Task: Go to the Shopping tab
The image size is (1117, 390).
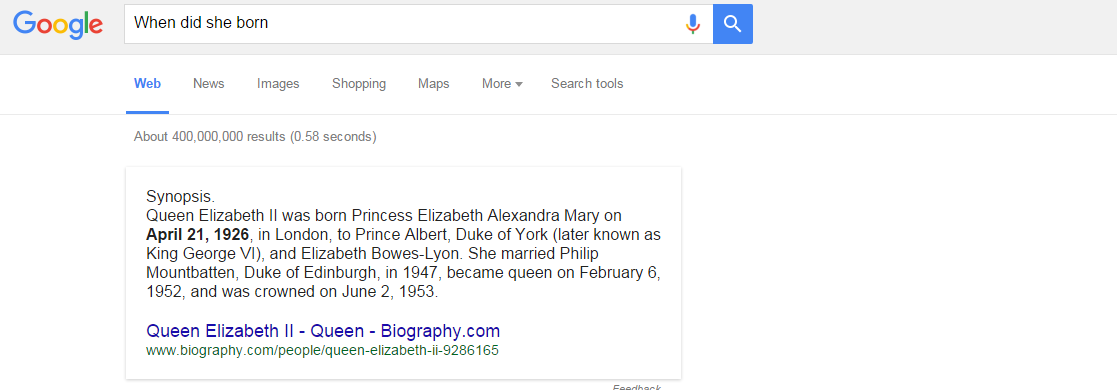Action: (x=359, y=84)
